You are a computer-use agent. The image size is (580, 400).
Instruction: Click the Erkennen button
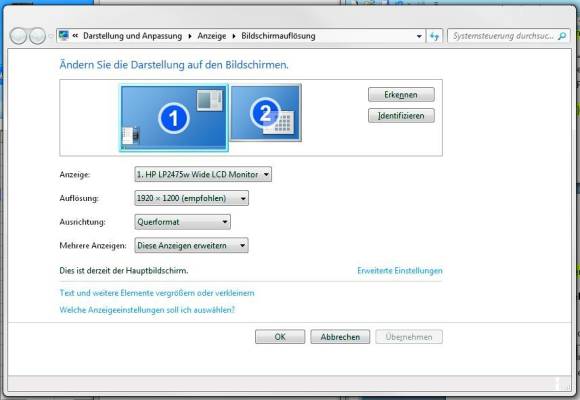(x=401, y=95)
